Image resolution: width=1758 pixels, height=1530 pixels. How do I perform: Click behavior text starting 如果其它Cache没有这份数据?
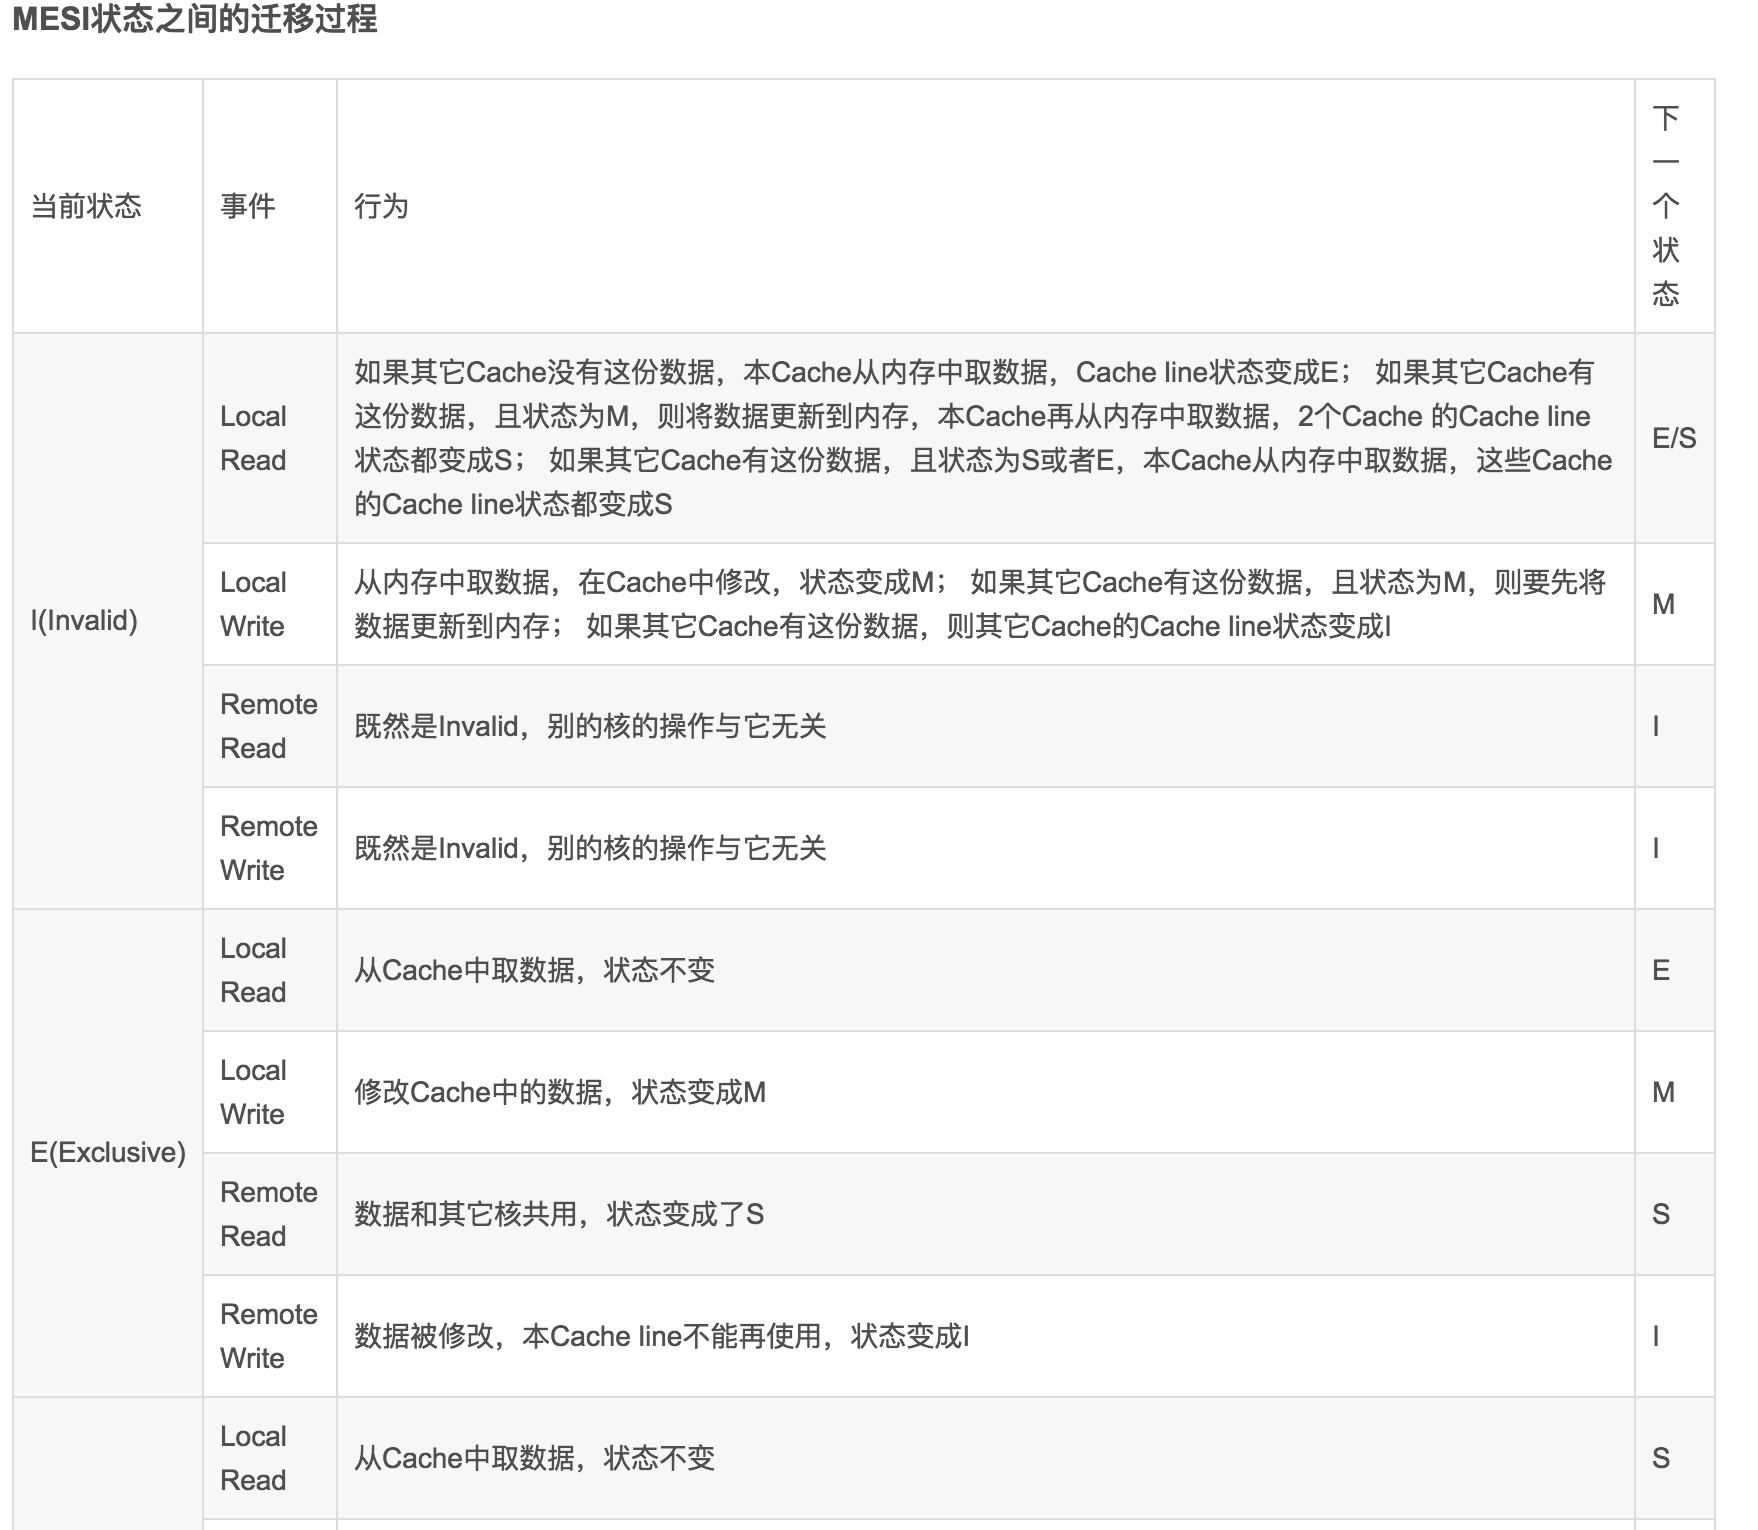click(983, 438)
